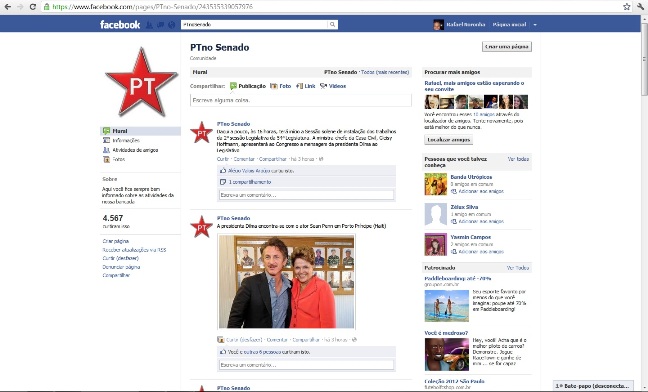The width and height of the screenshot is (648, 392).
Task: Go to Página inicial
Action: [x=509, y=25]
